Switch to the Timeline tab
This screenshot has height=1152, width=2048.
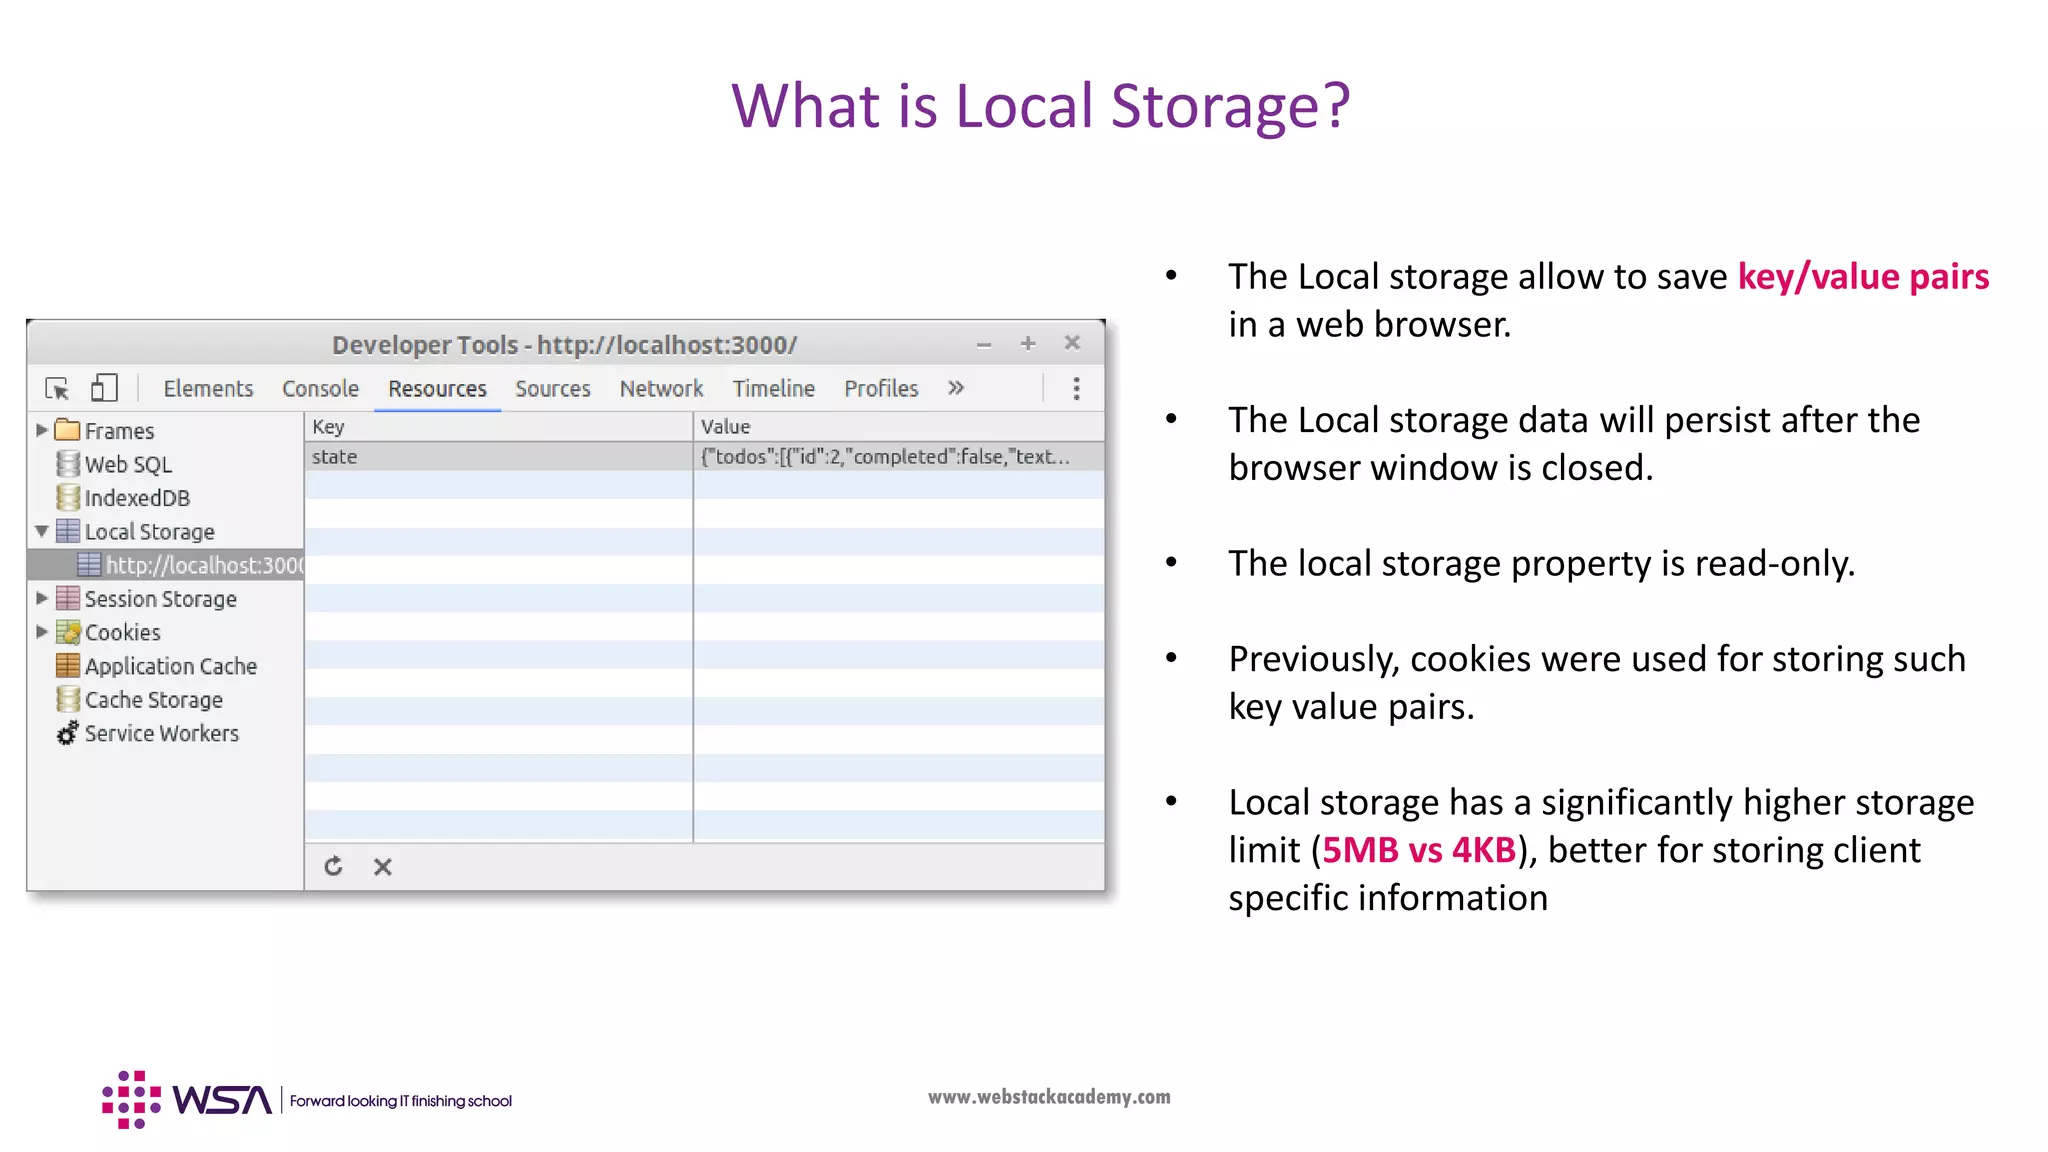click(773, 388)
